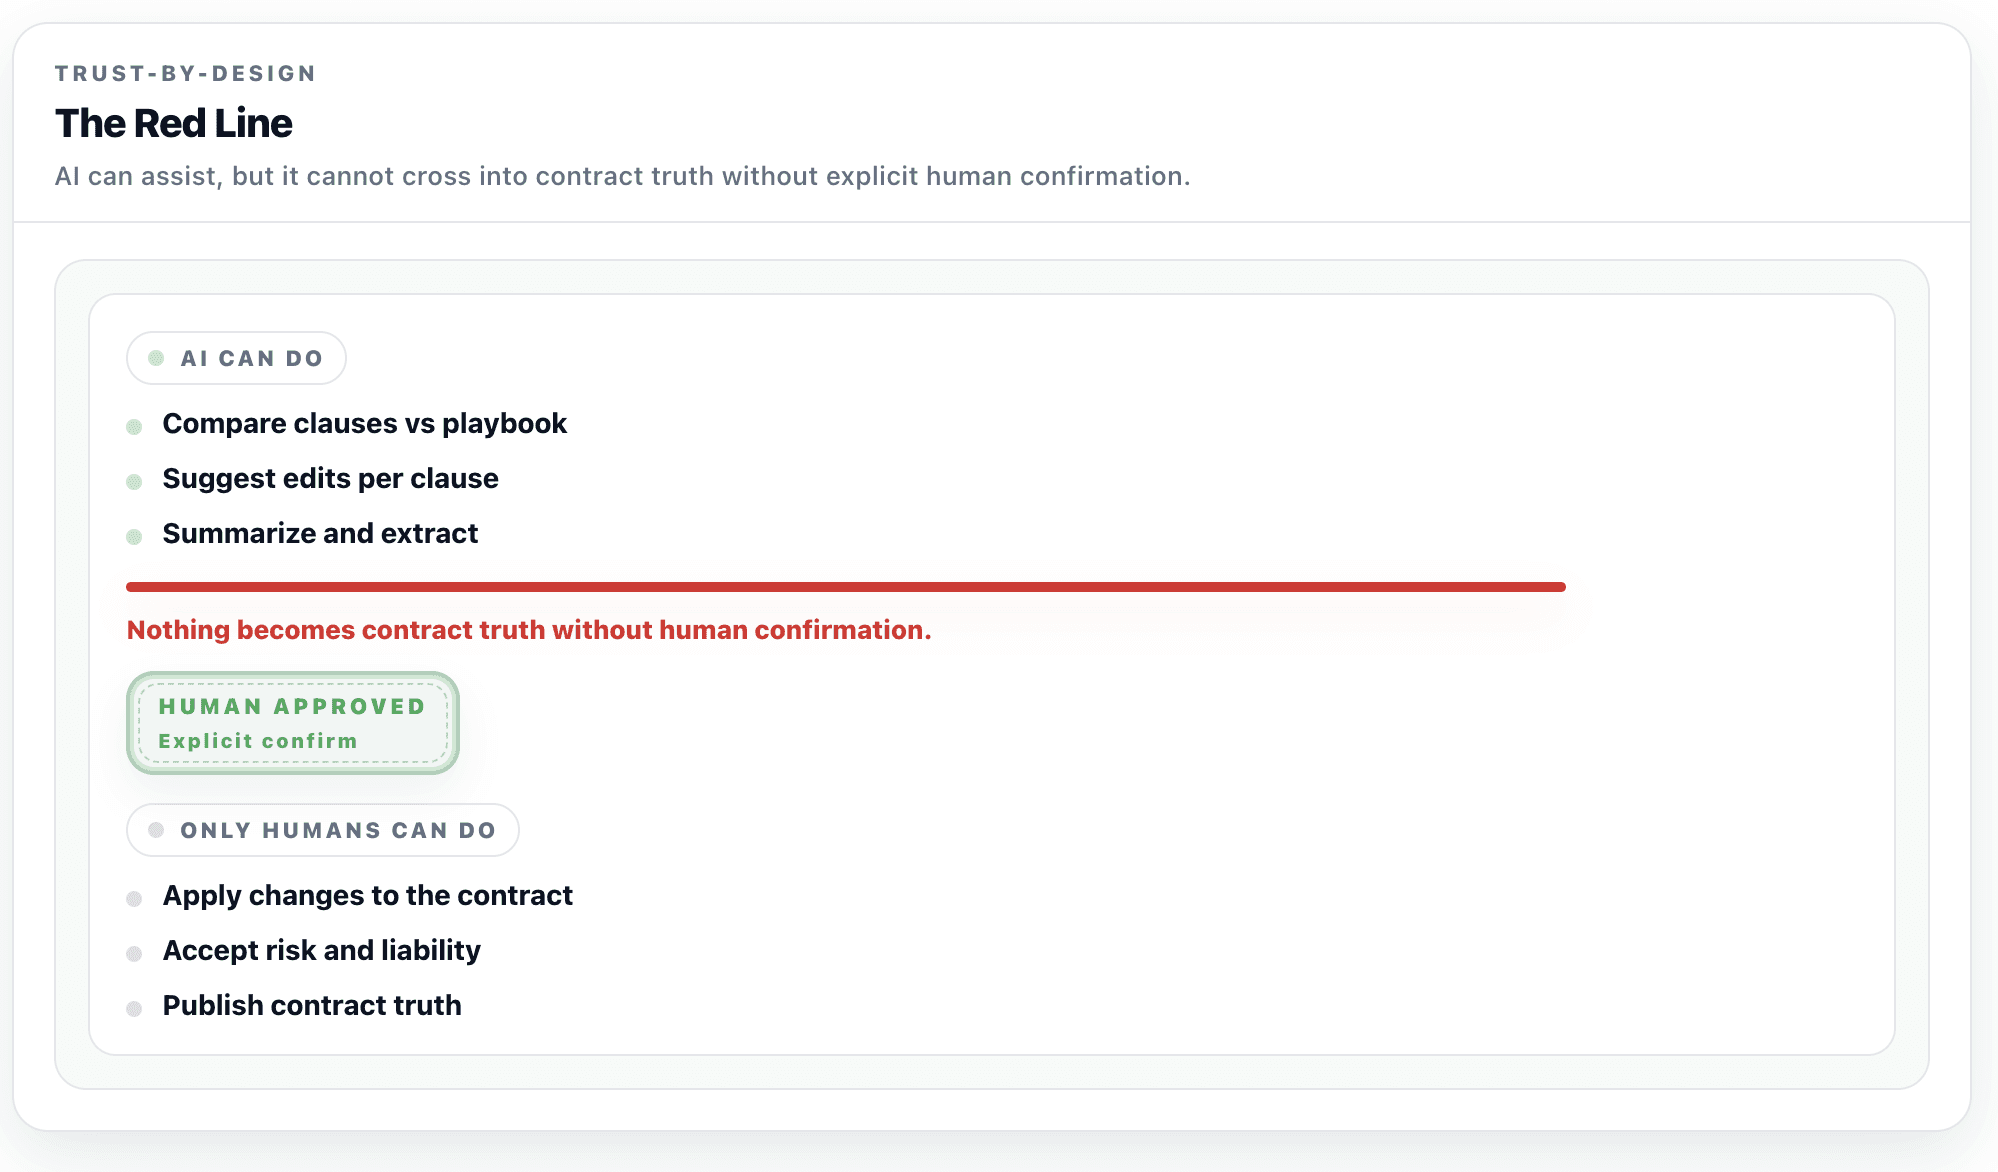Screen dimensions: 1998x1172
Task: Click Publish contract truth item
Action: (x=312, y=1006)
